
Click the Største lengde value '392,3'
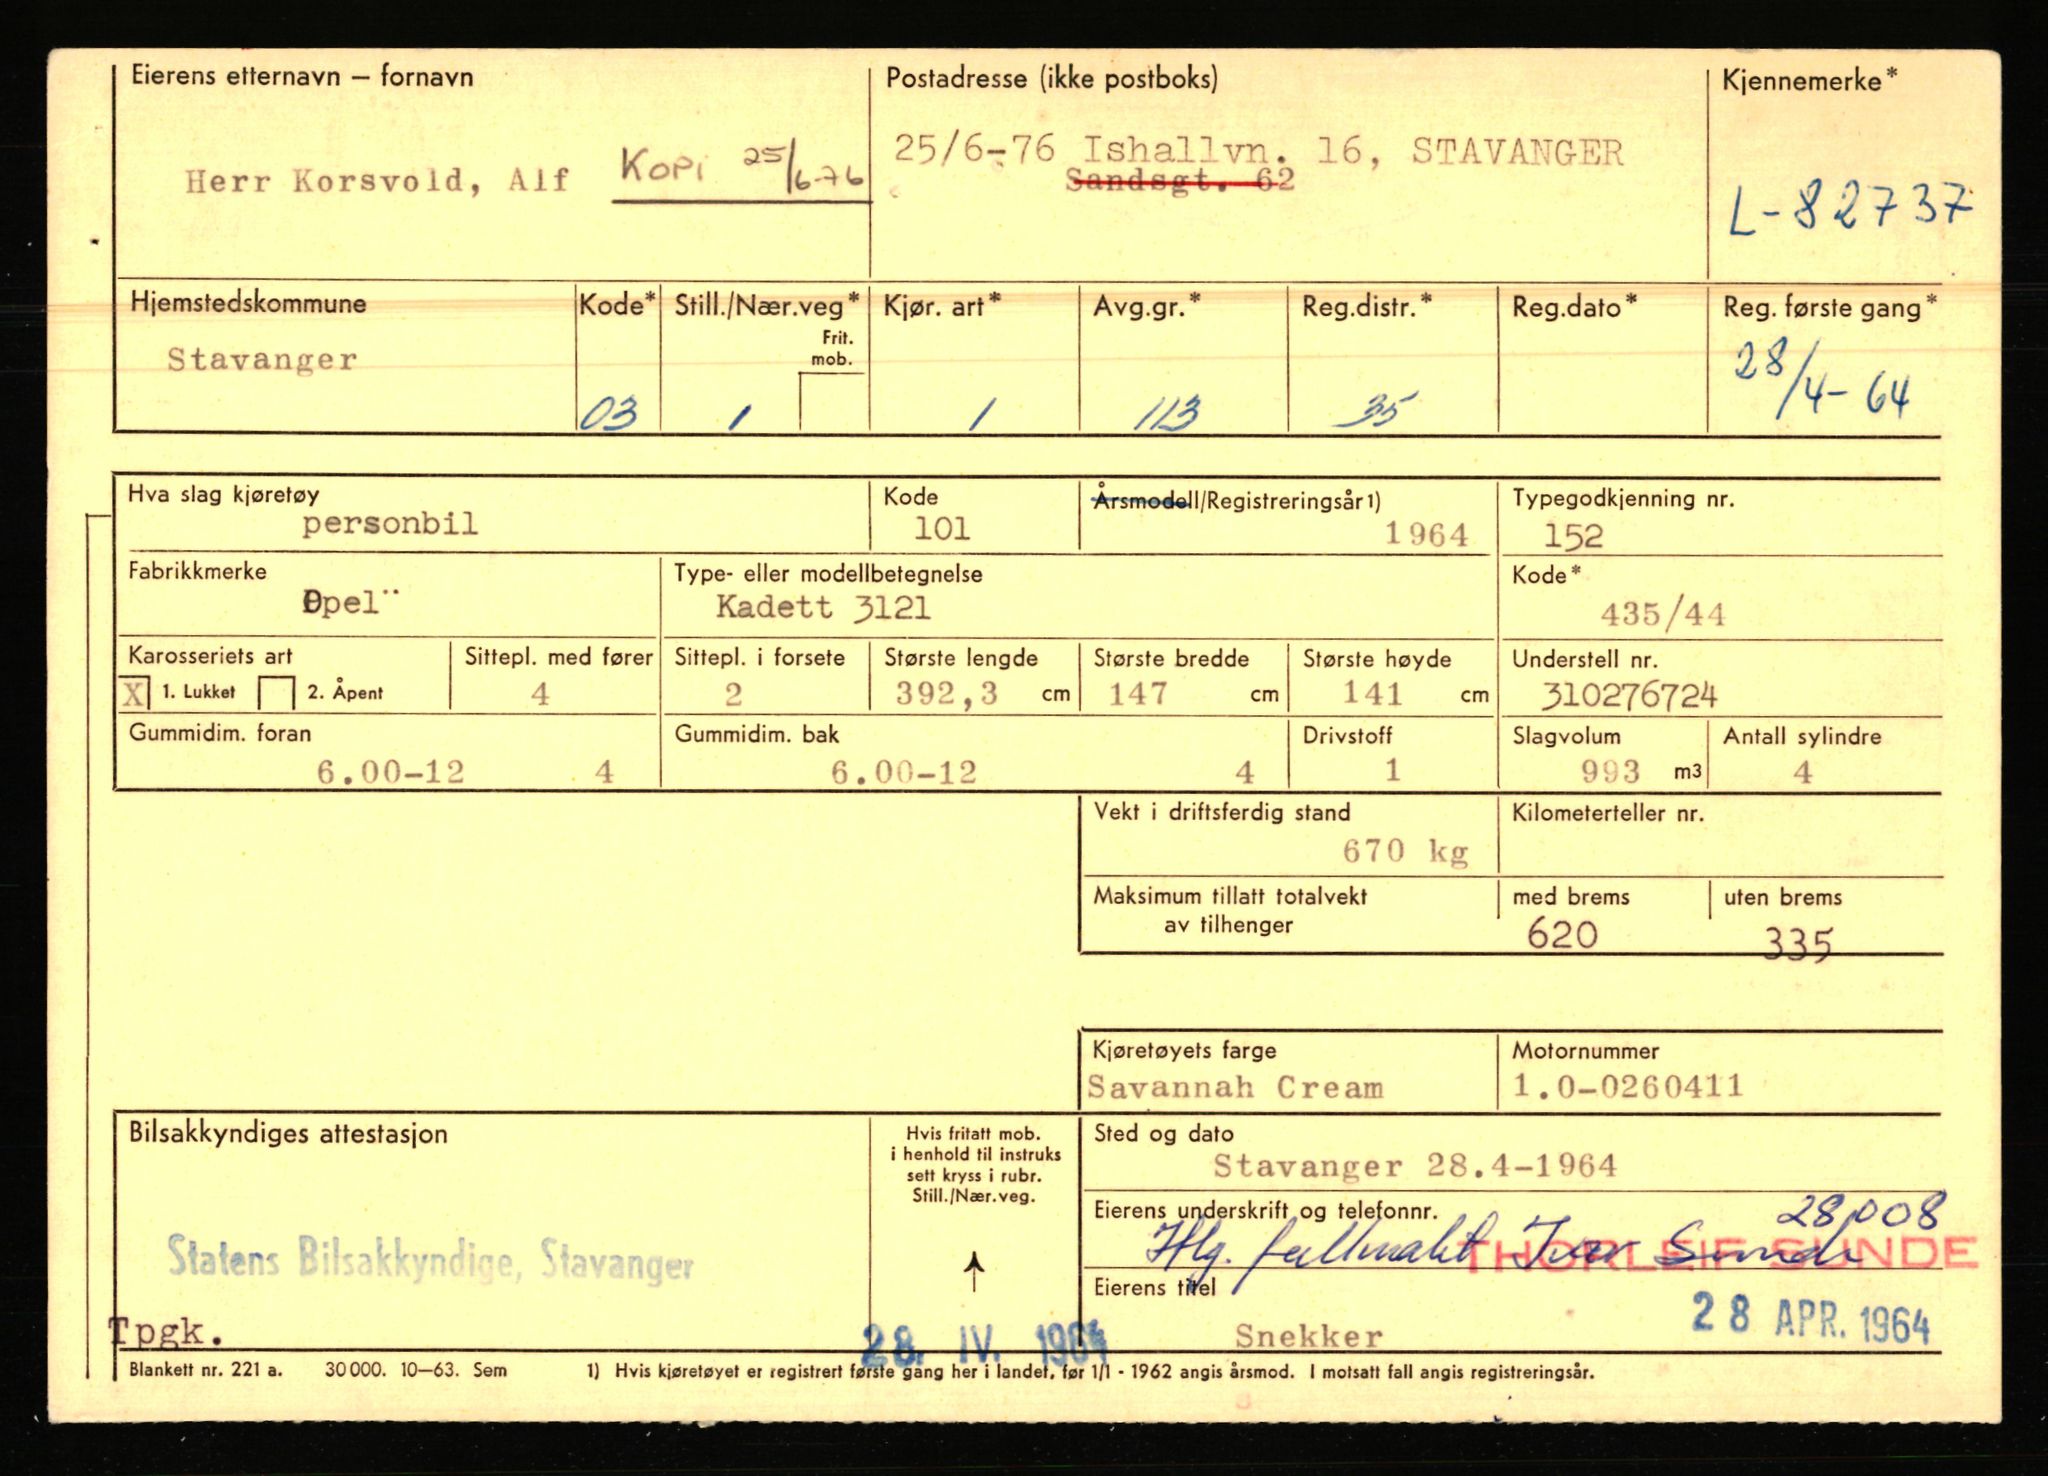(947, 693)
